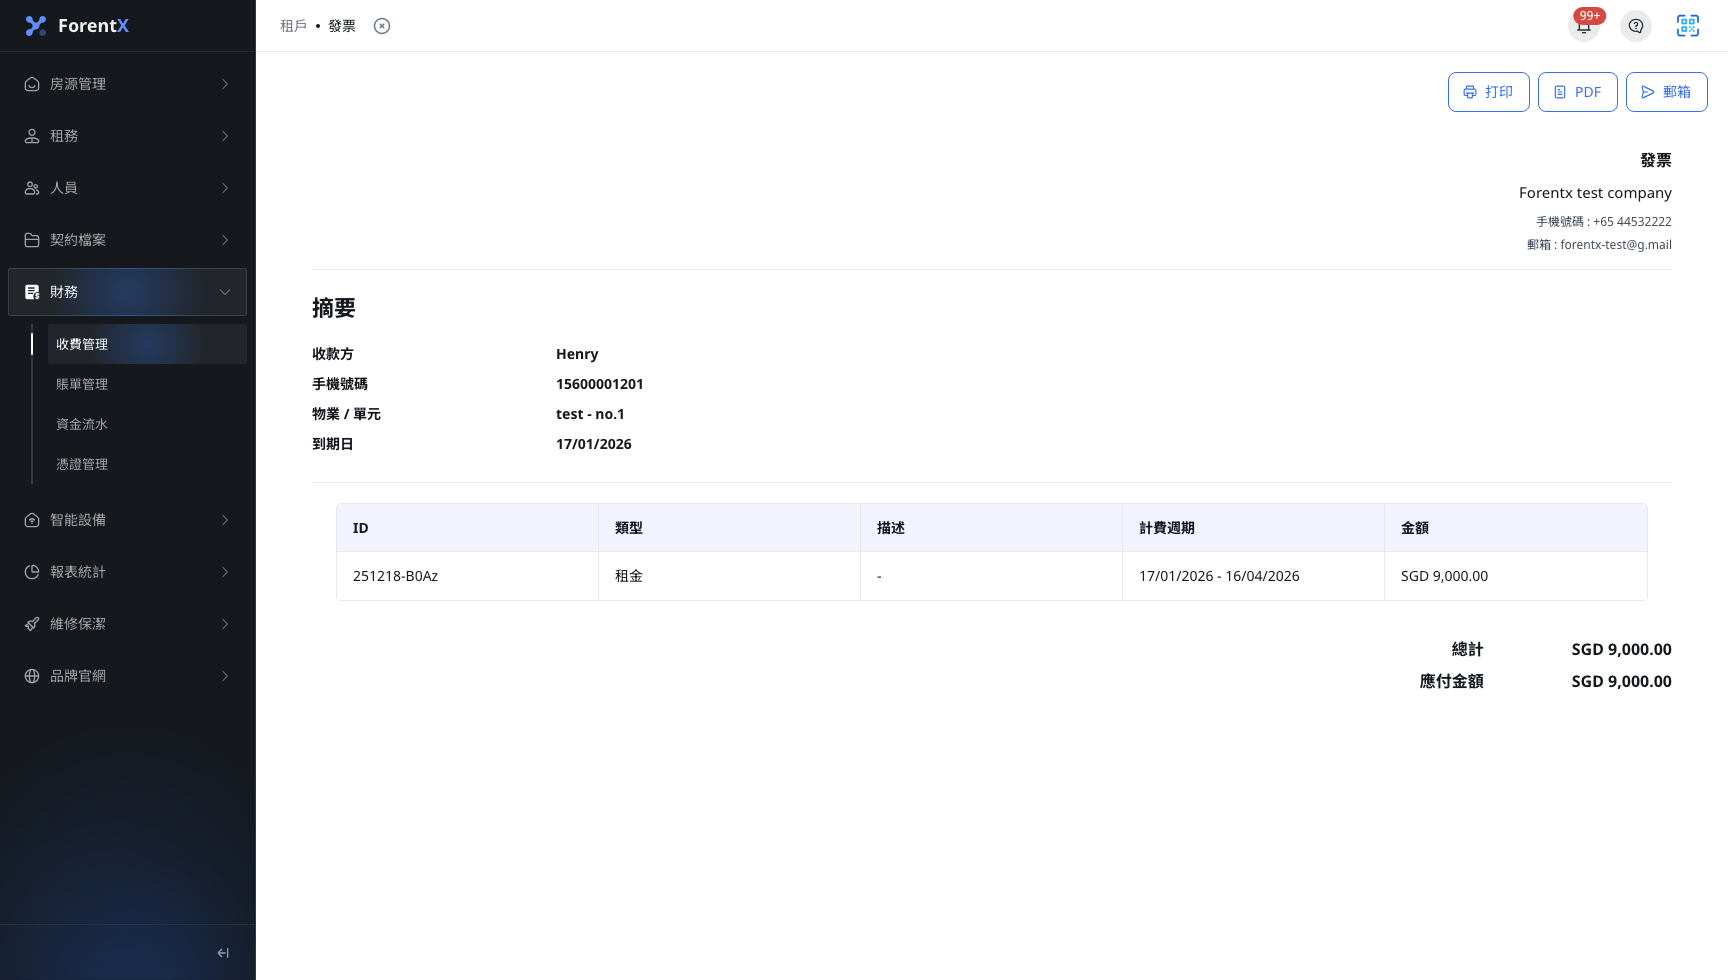Close the 發票 tab with the x icon
This screenshot has height=980, width=1728.
pyautogui.click(x=382, y=26)
